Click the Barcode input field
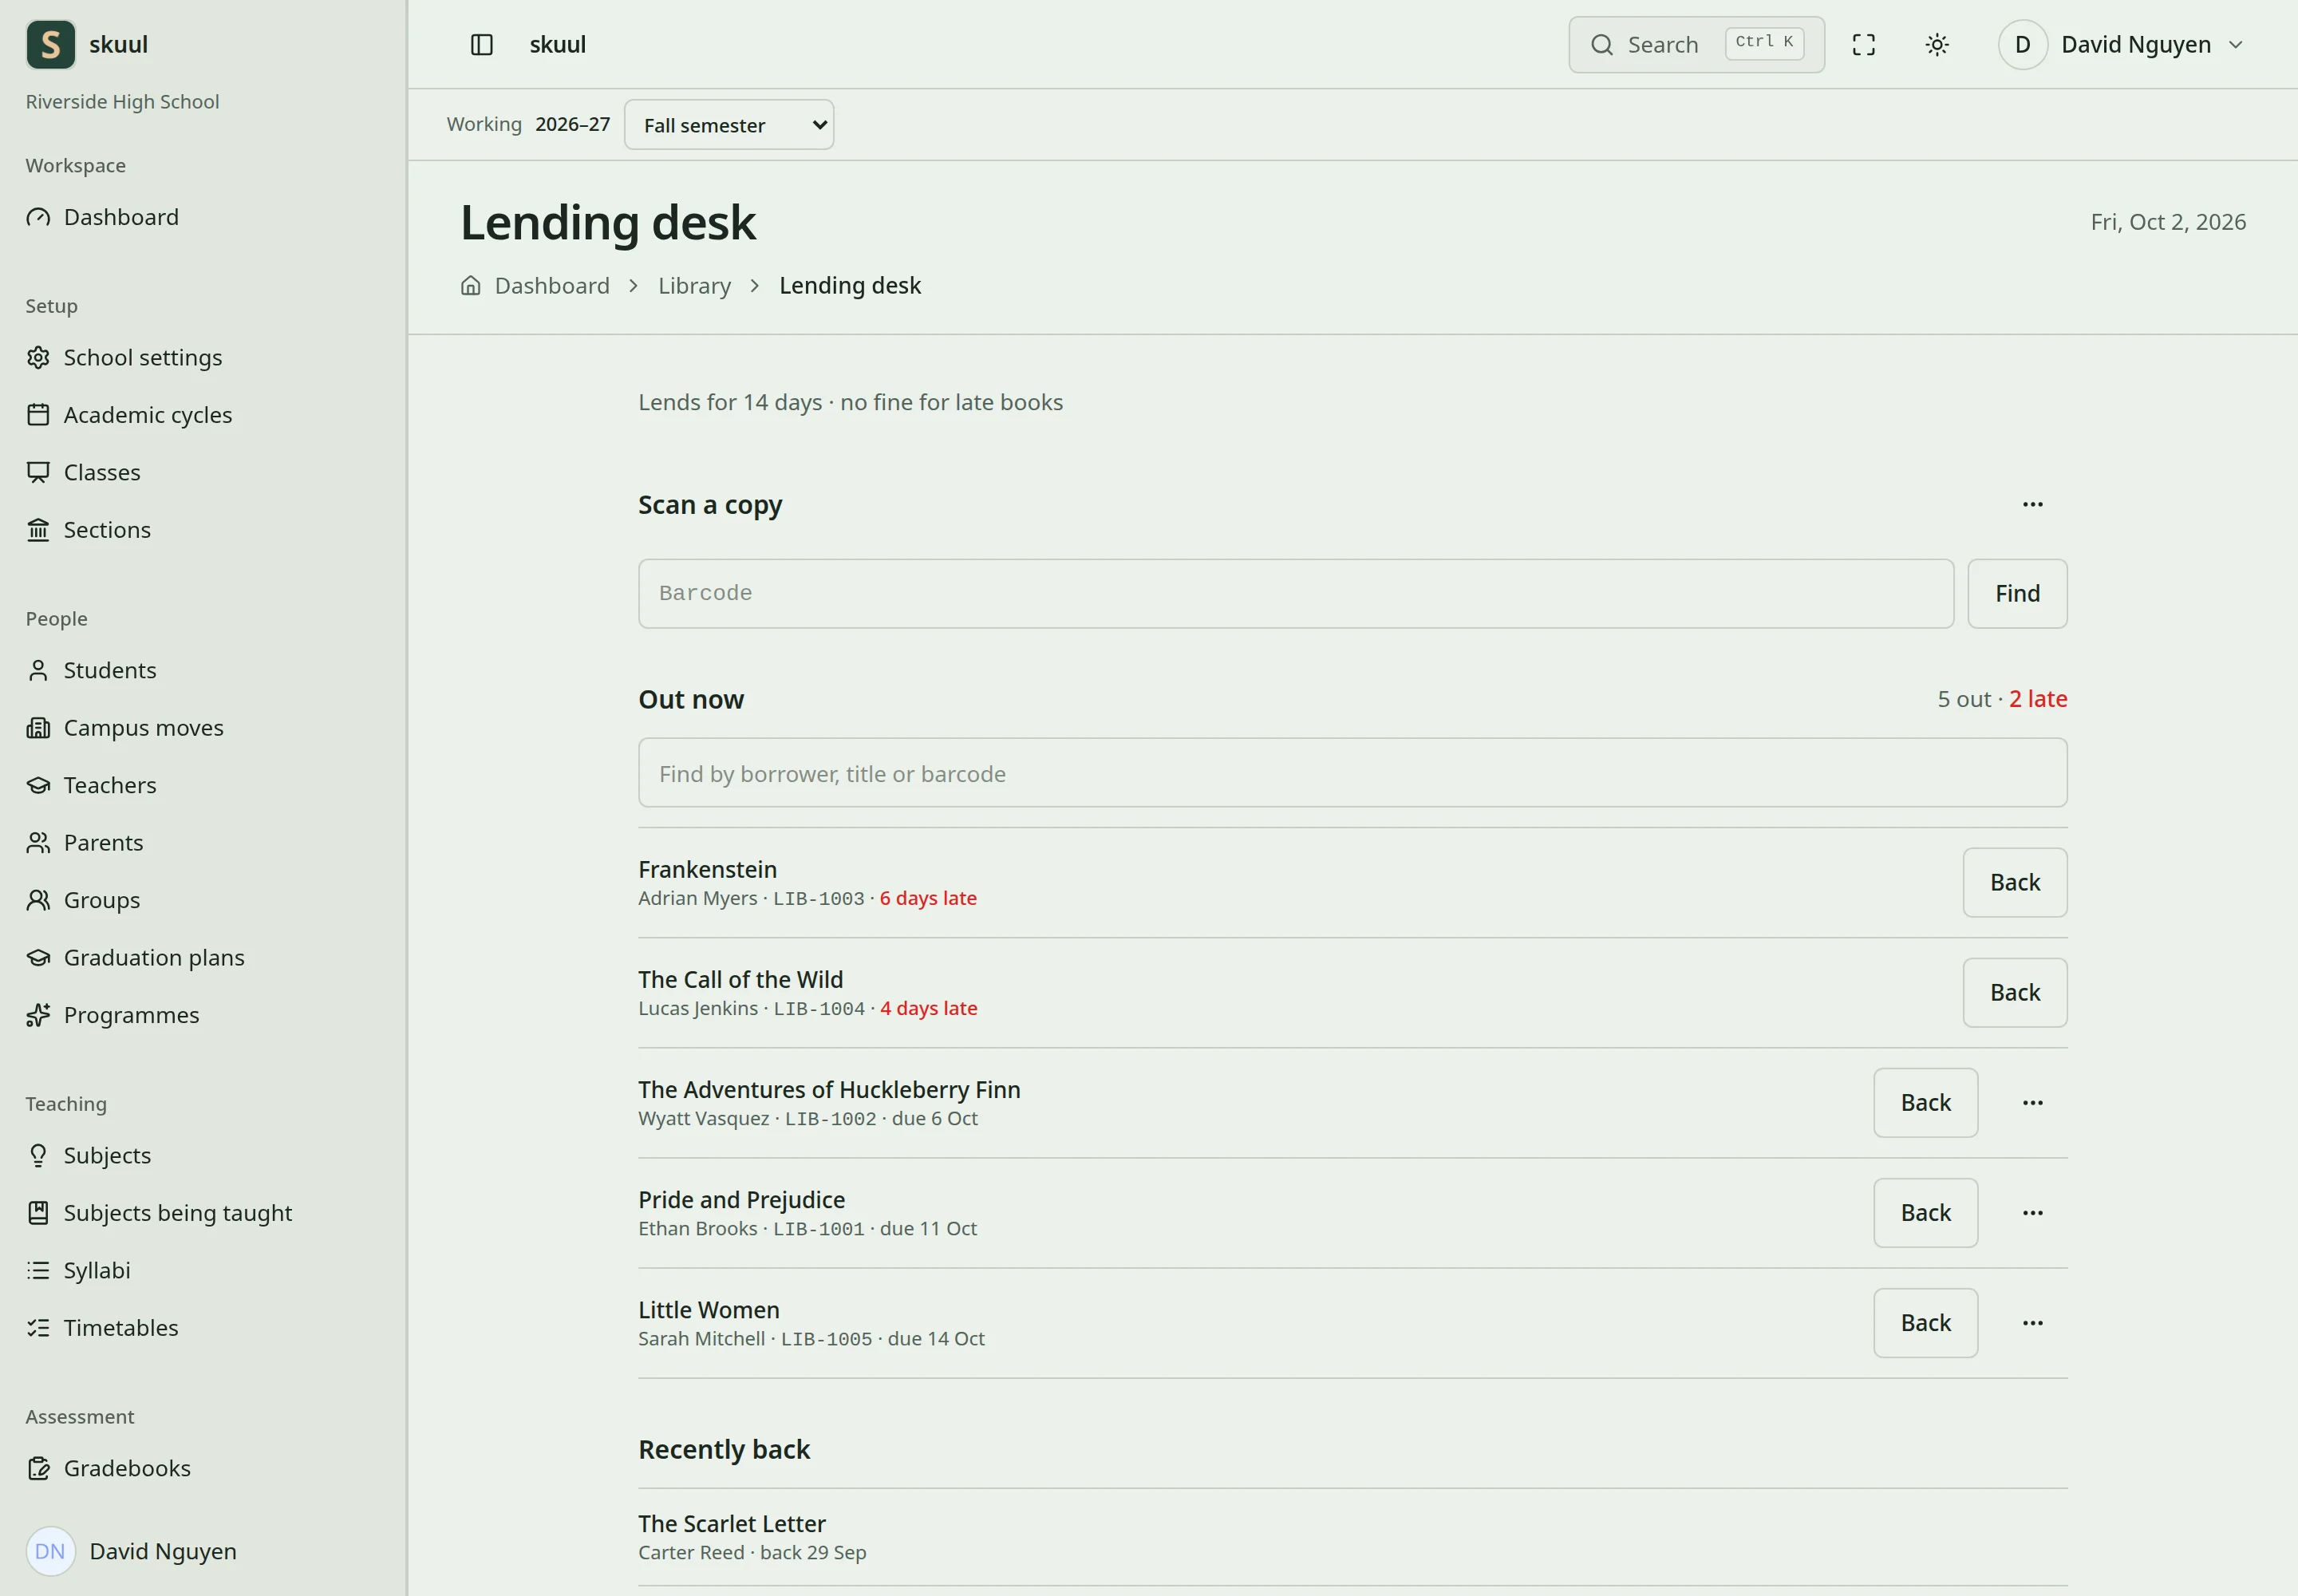2298x1596 pixels. coord(1296,593)
